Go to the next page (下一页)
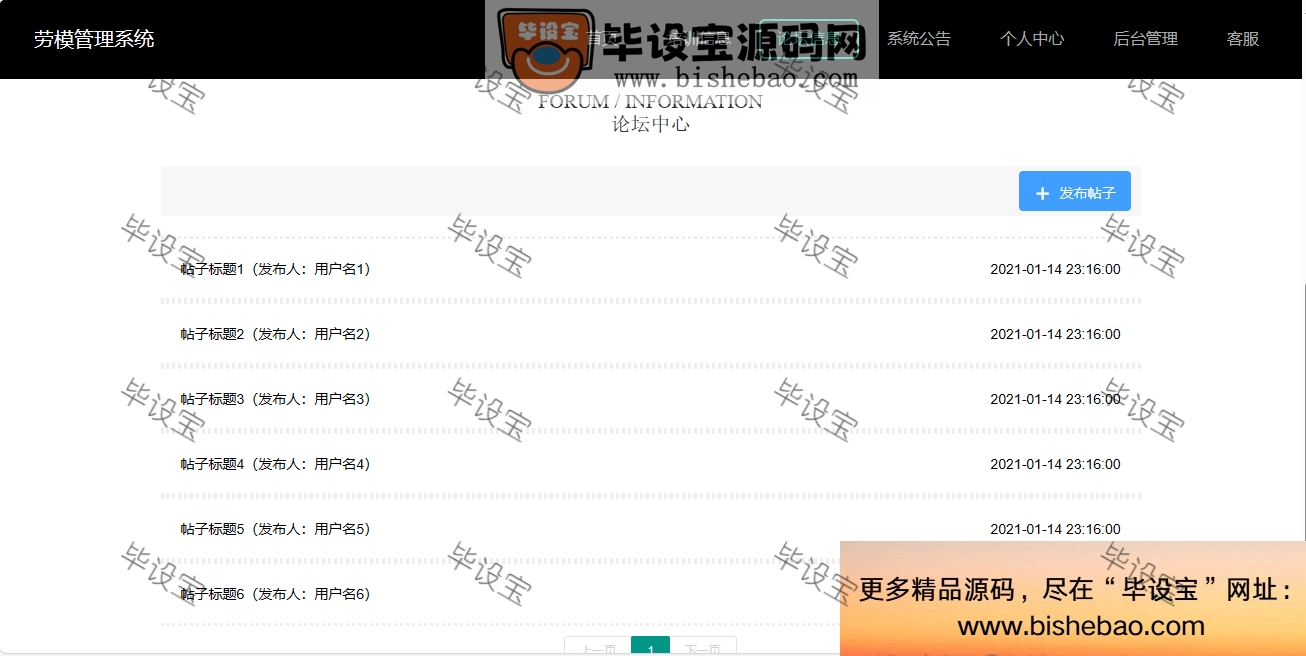This screenshot has height=656, width=1306. point(703,647)
